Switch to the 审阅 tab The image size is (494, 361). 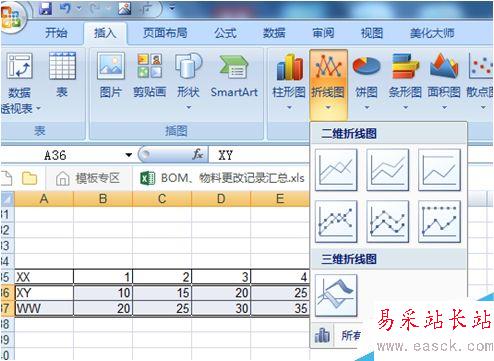coord(323,33)
